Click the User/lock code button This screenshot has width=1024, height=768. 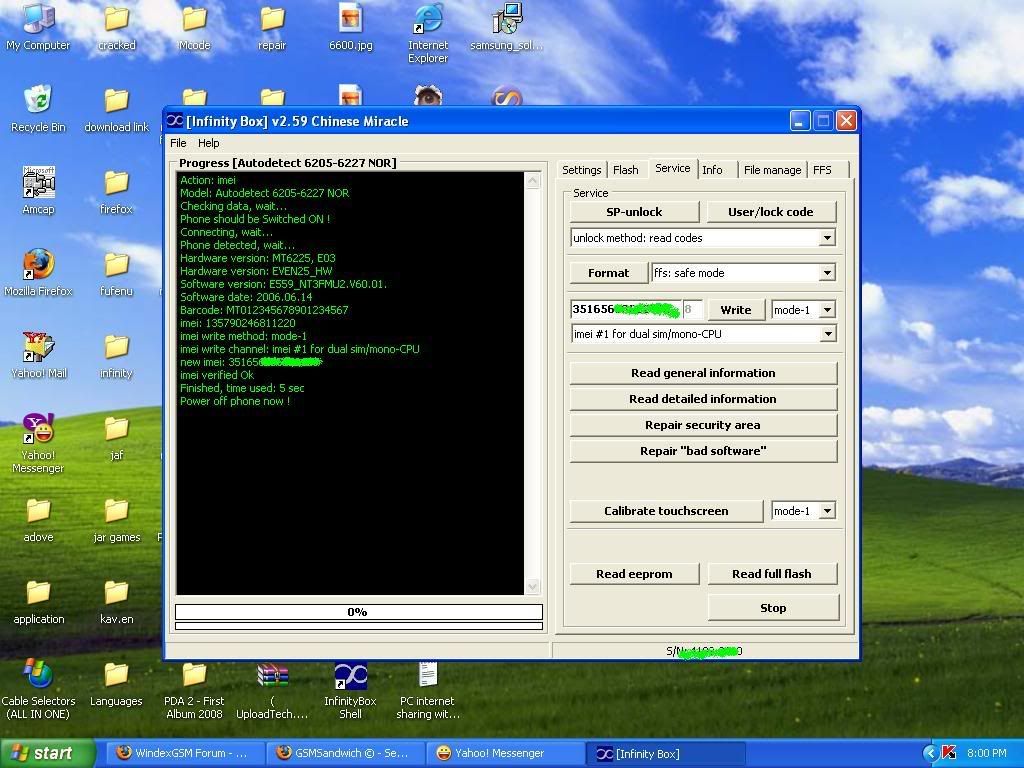click(771, 212)
